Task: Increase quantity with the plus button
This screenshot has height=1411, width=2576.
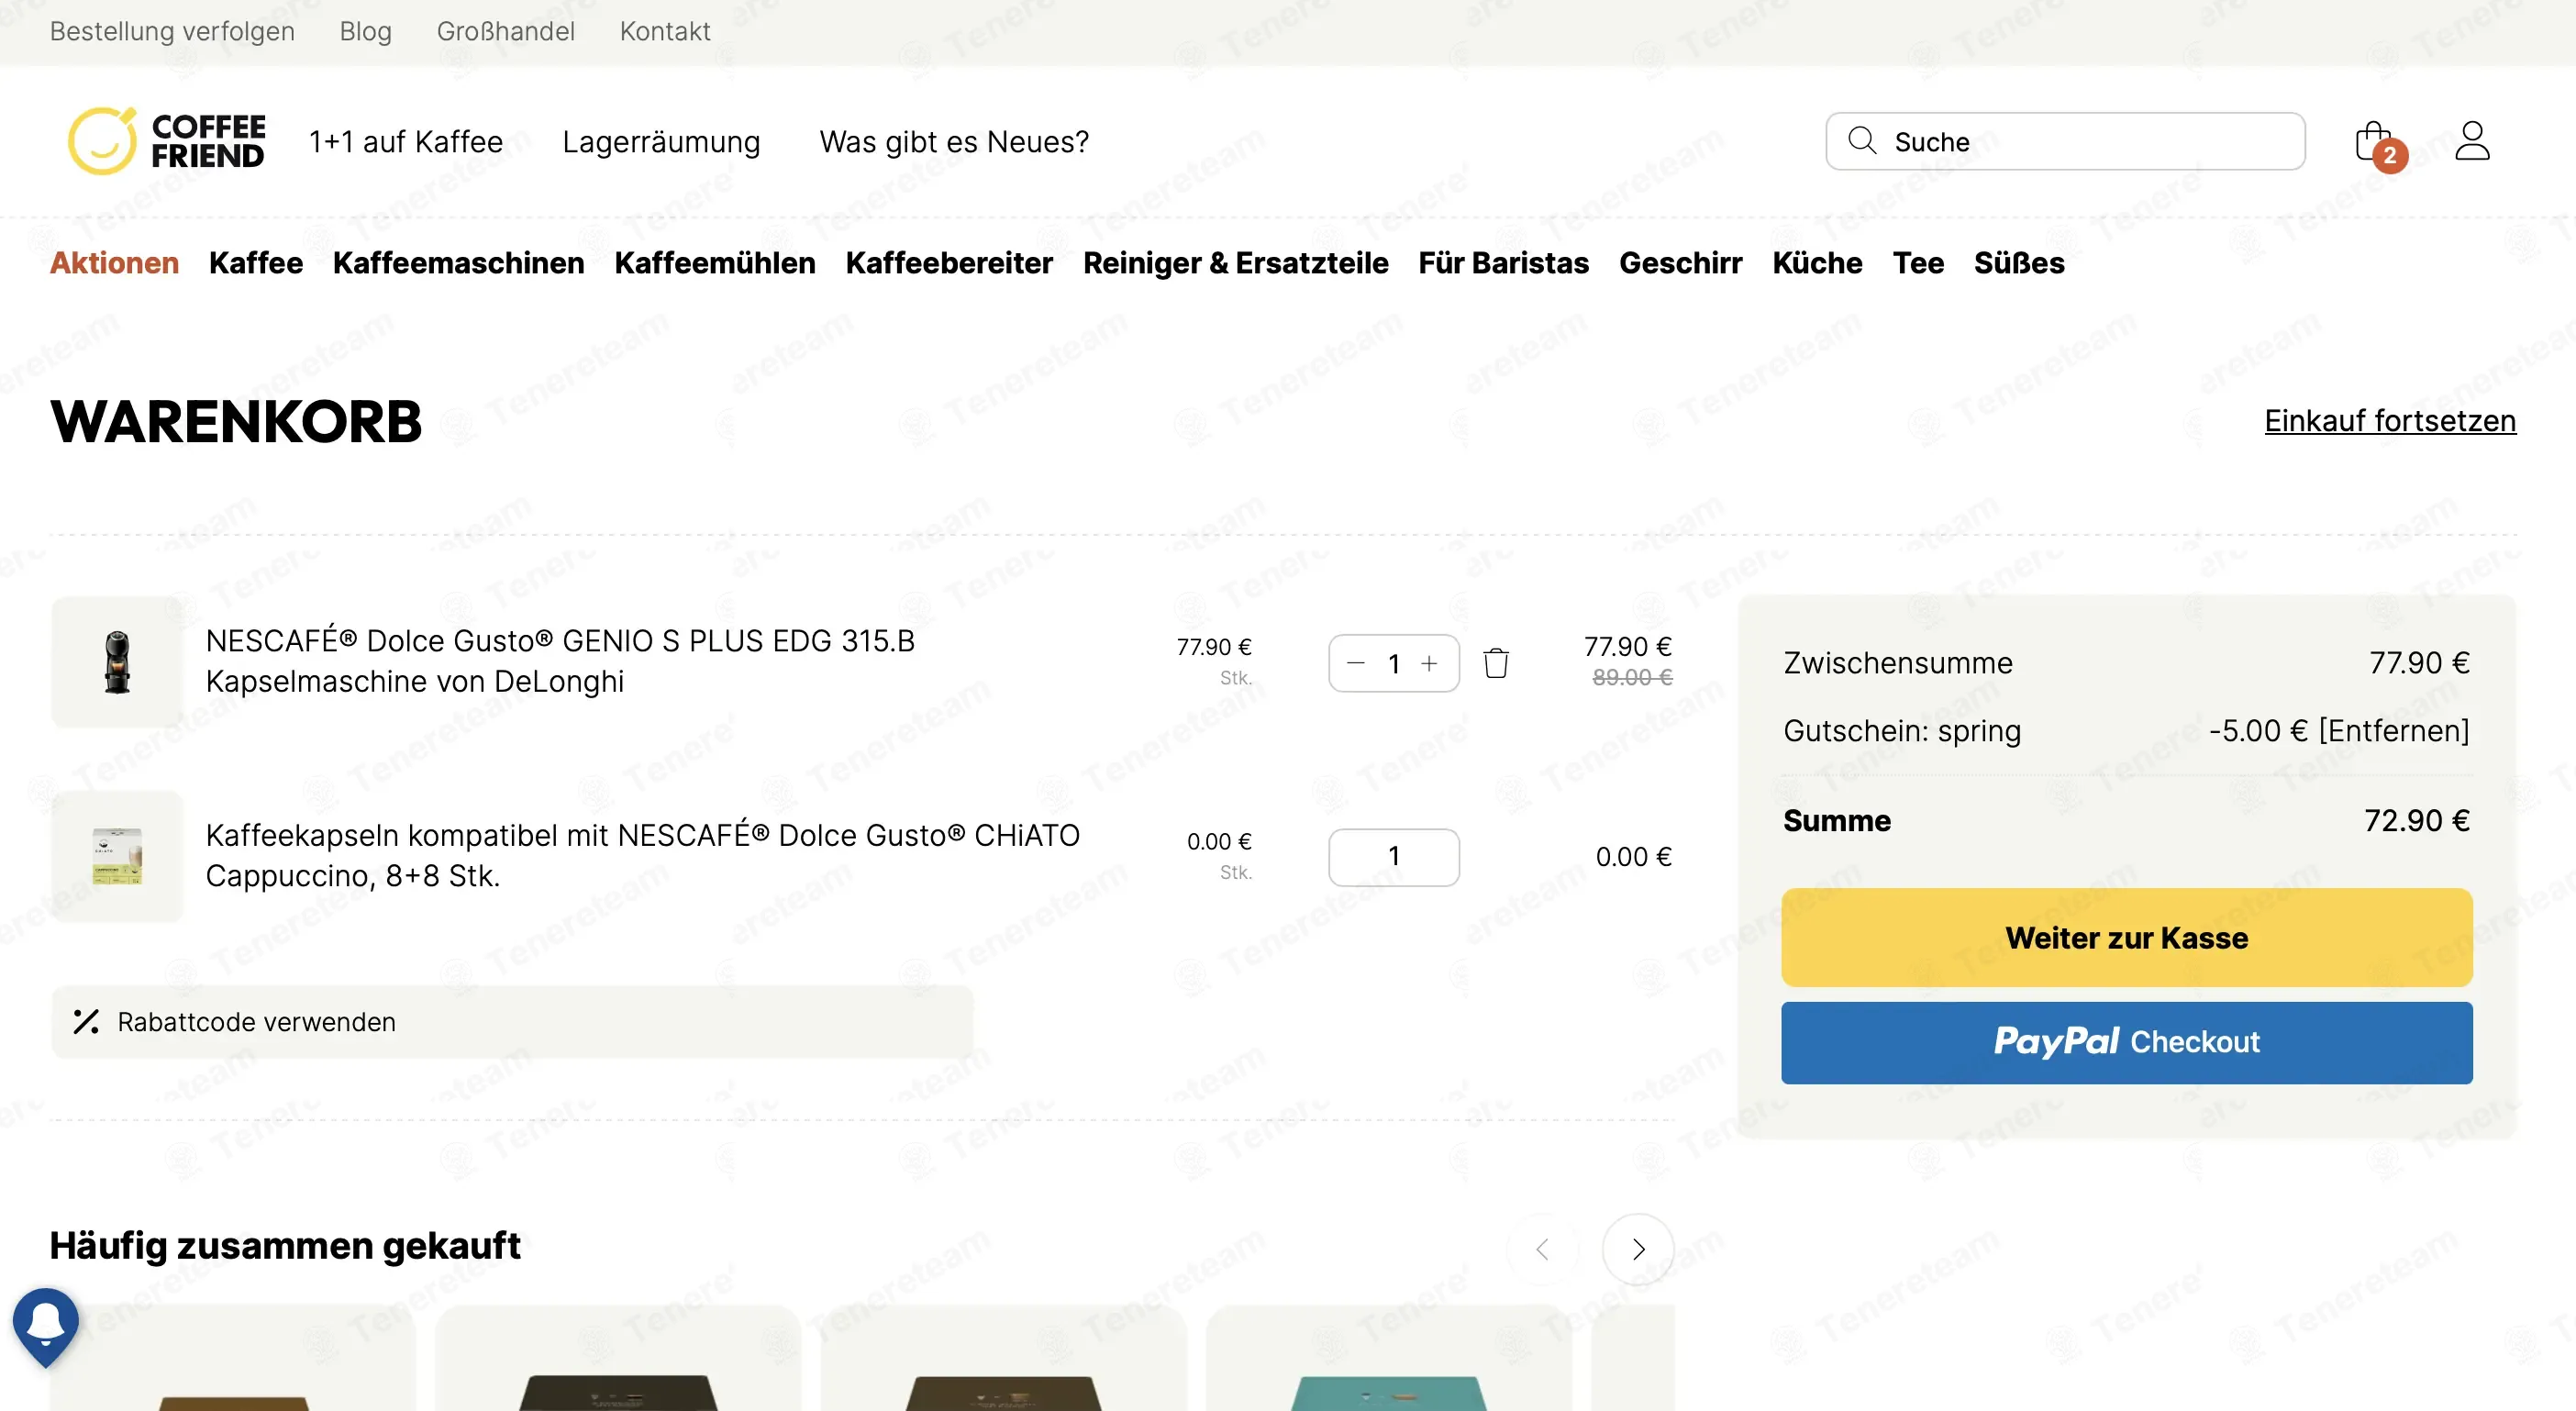Action: (x=1429, y=663)
